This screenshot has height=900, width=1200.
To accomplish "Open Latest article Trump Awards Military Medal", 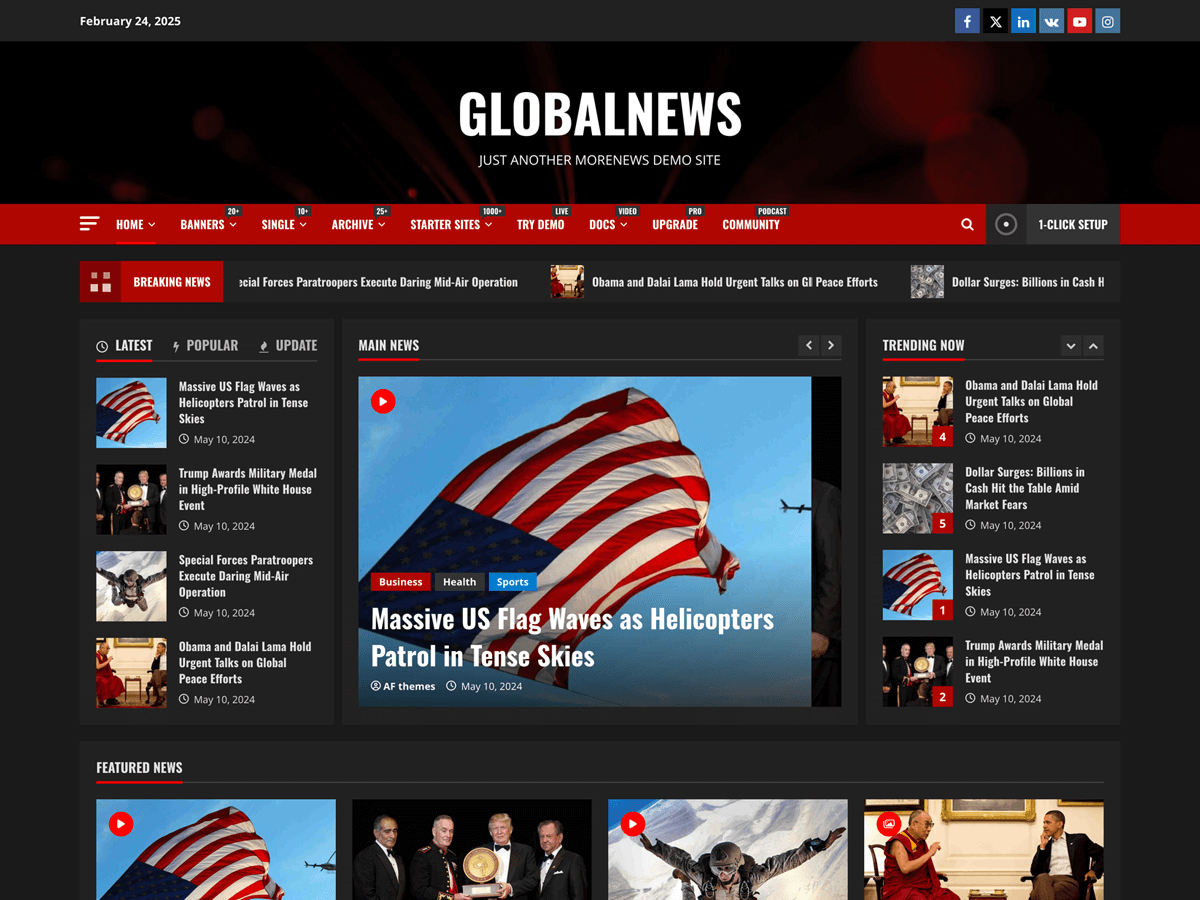I will point(248,489).
